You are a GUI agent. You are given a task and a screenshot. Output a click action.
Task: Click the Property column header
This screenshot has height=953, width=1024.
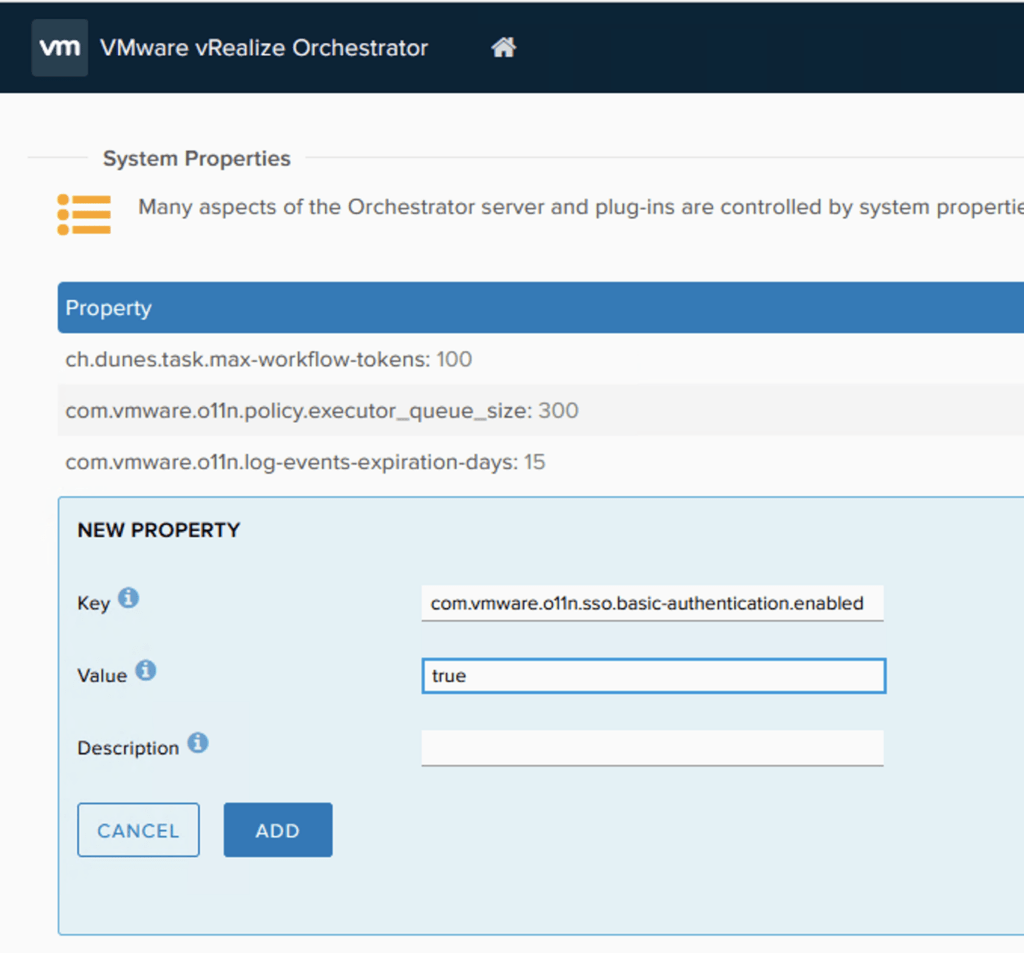tap(541, 308)
